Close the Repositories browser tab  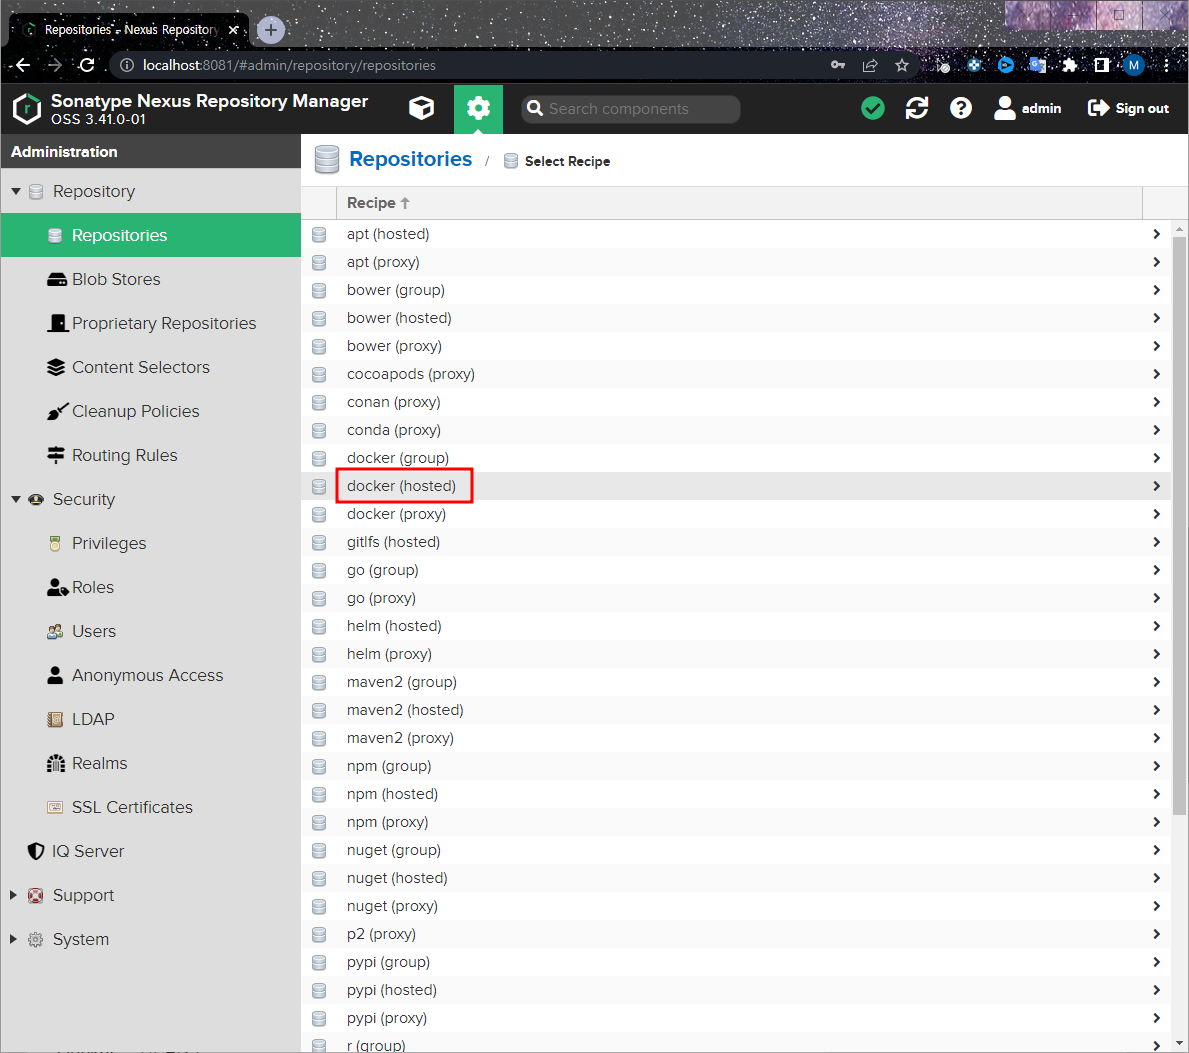pyautogui.click(x=234, y=30)
